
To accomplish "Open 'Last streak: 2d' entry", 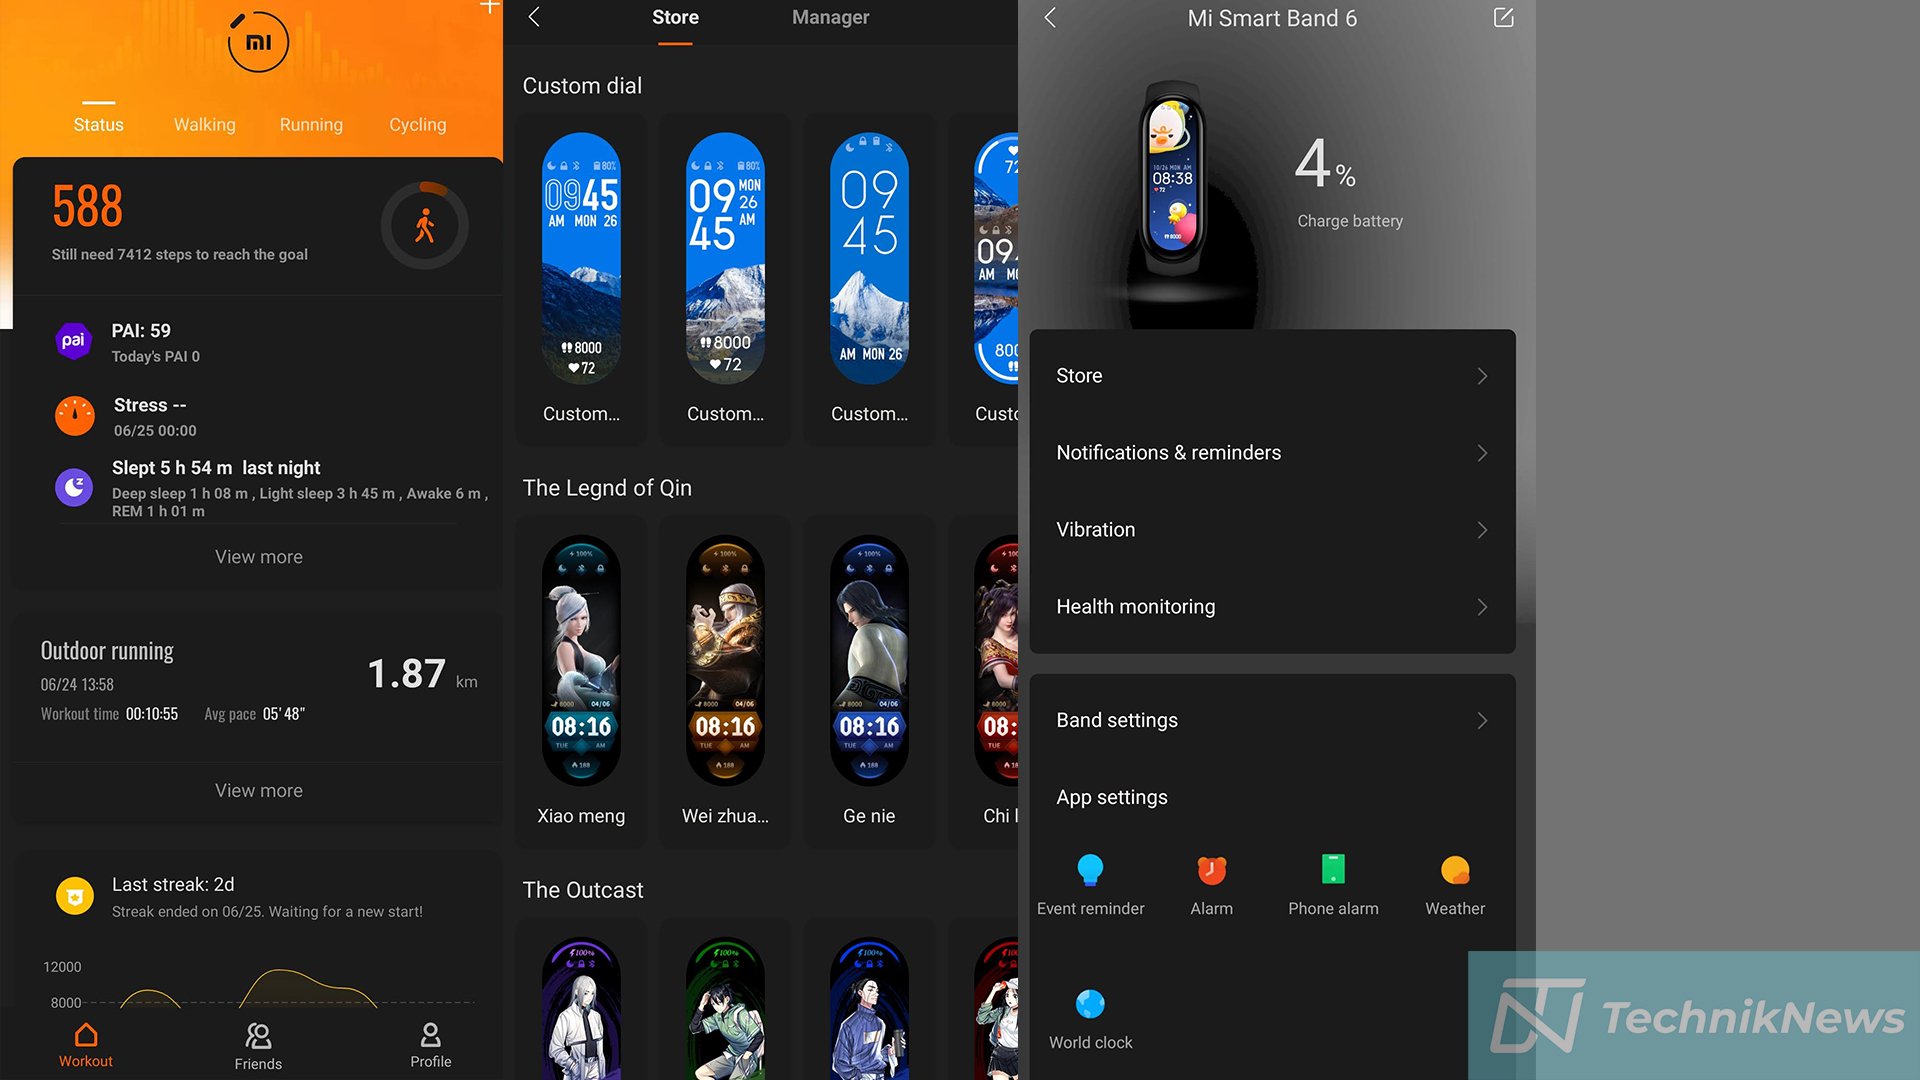I will click(173, 885).
